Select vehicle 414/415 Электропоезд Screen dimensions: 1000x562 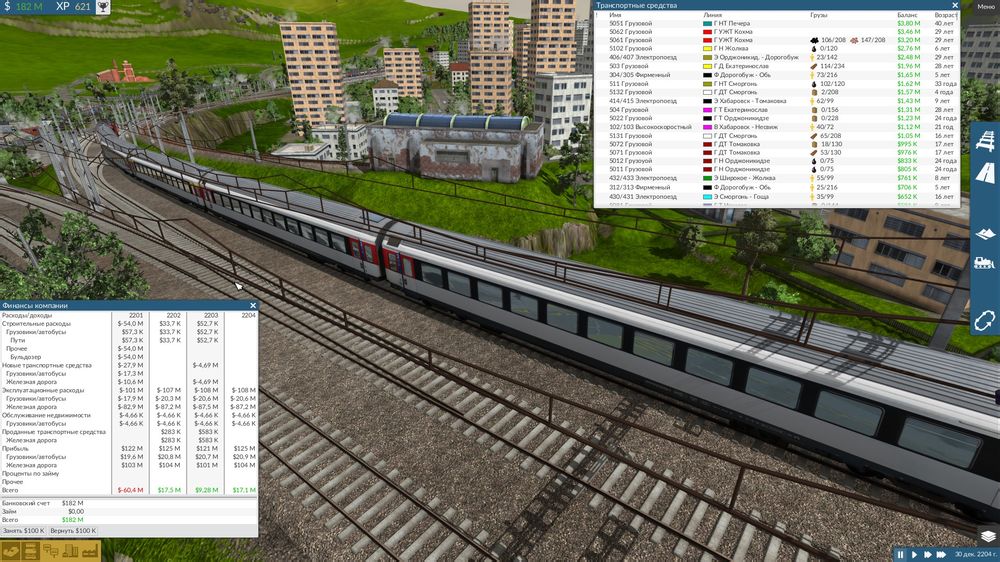pyautogui.click(x=642, y=101)
